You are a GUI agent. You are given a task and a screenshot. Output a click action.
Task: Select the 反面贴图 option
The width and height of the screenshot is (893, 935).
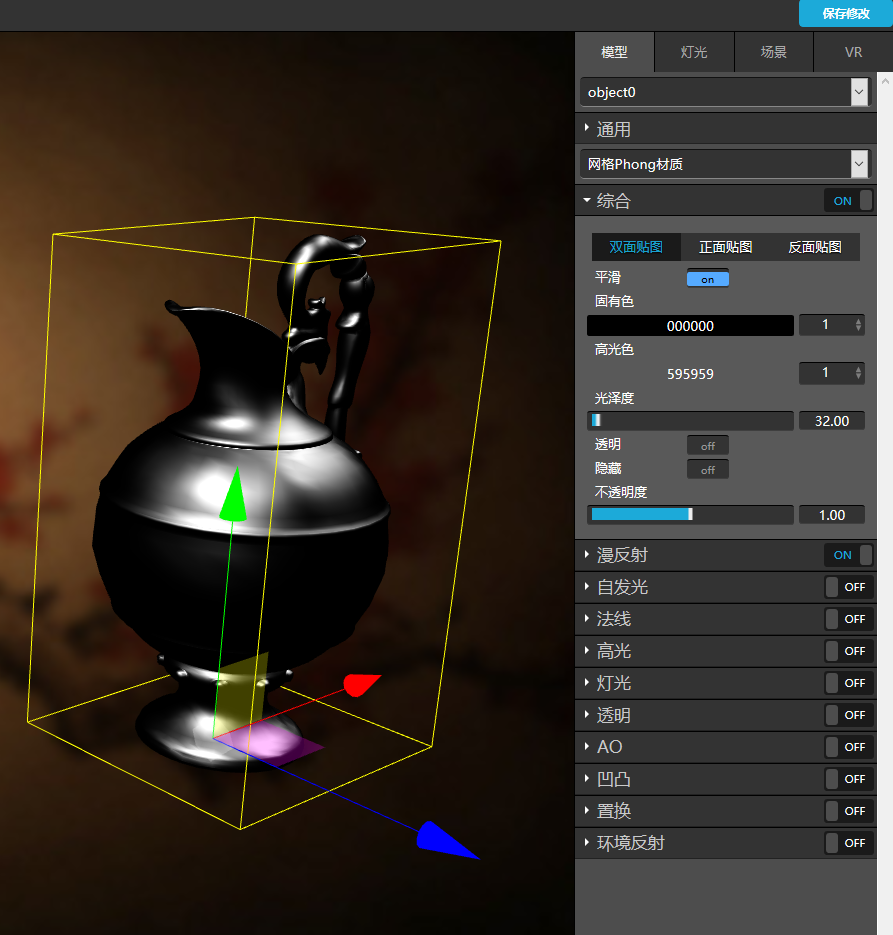point(815,247)
